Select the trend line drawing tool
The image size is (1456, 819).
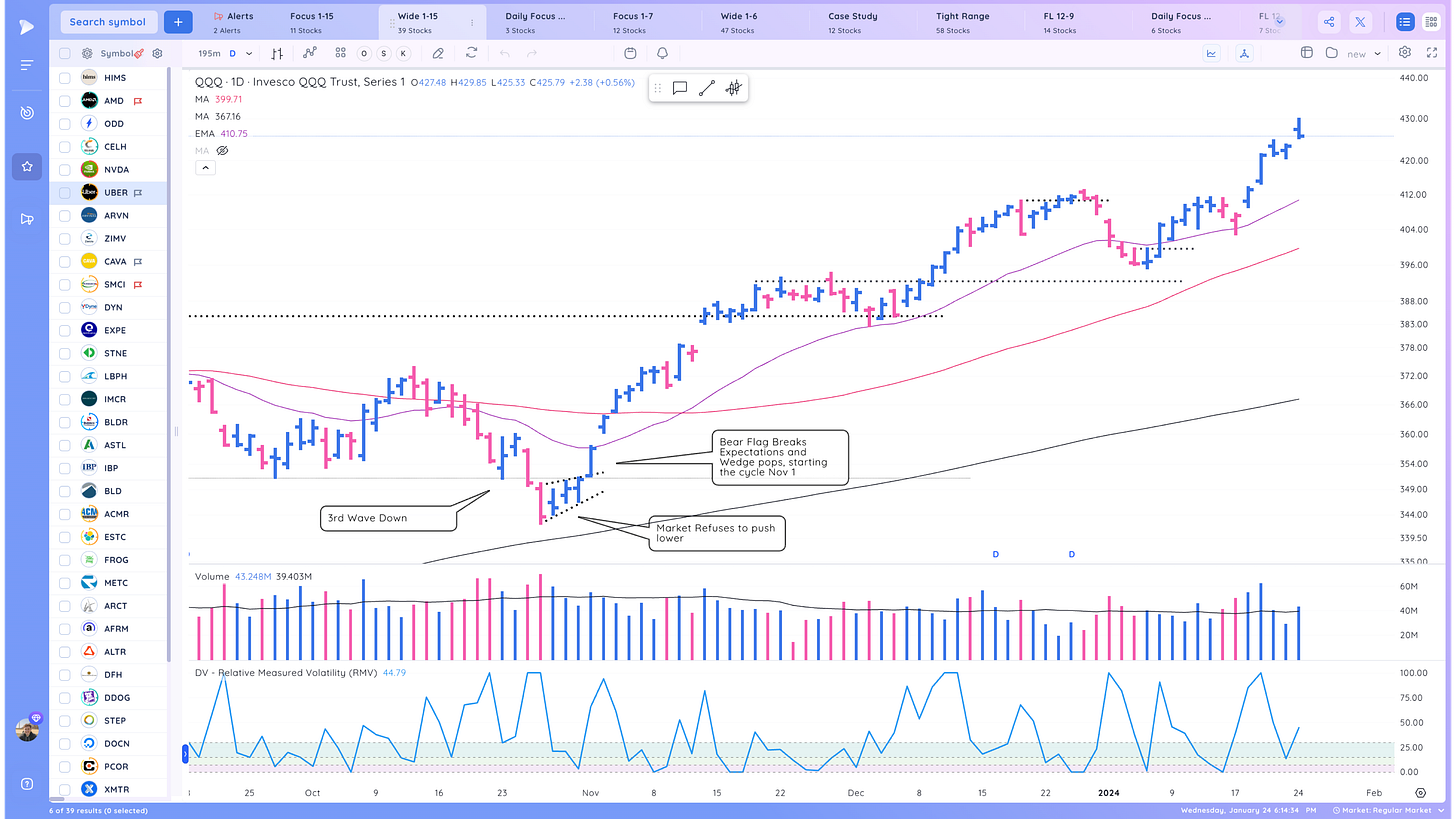(706, 88)
